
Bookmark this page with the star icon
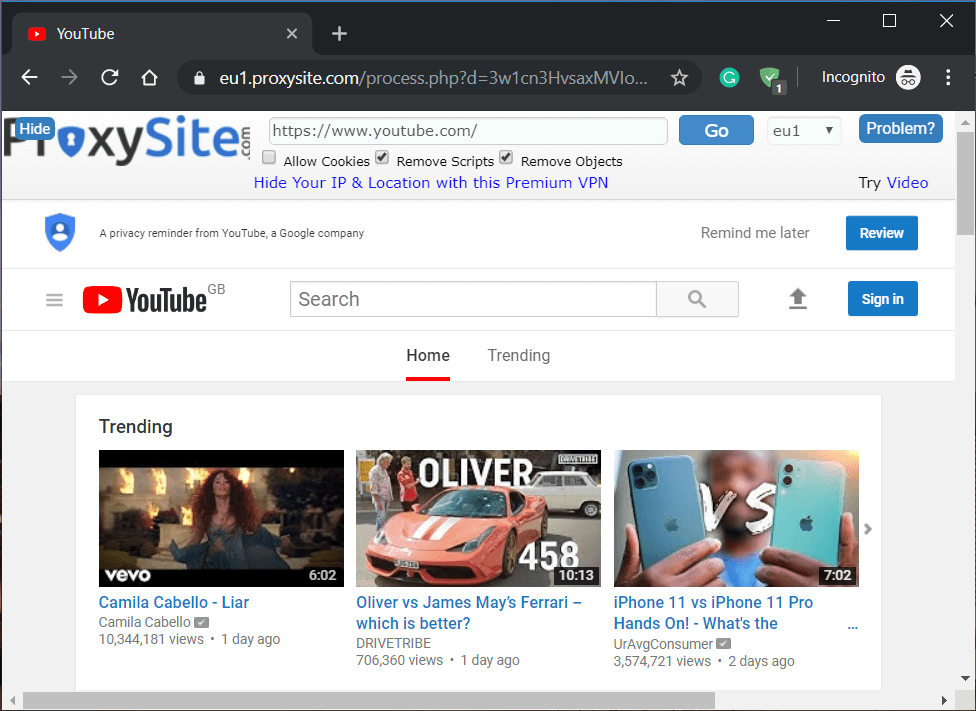[679, 78]
